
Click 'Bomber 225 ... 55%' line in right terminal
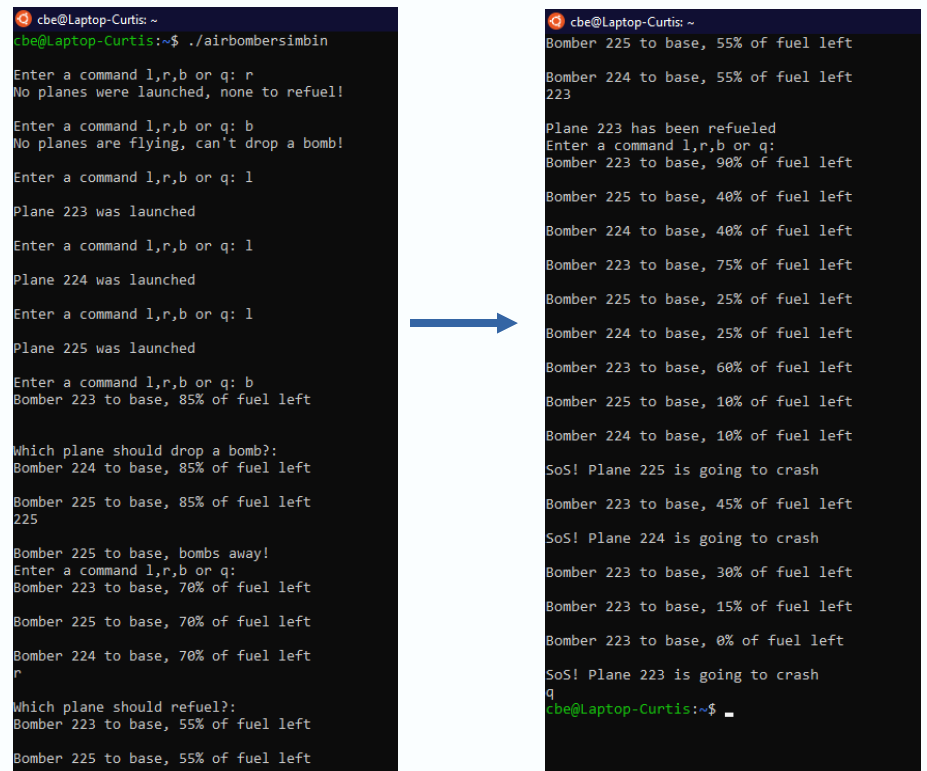point(699,43)
